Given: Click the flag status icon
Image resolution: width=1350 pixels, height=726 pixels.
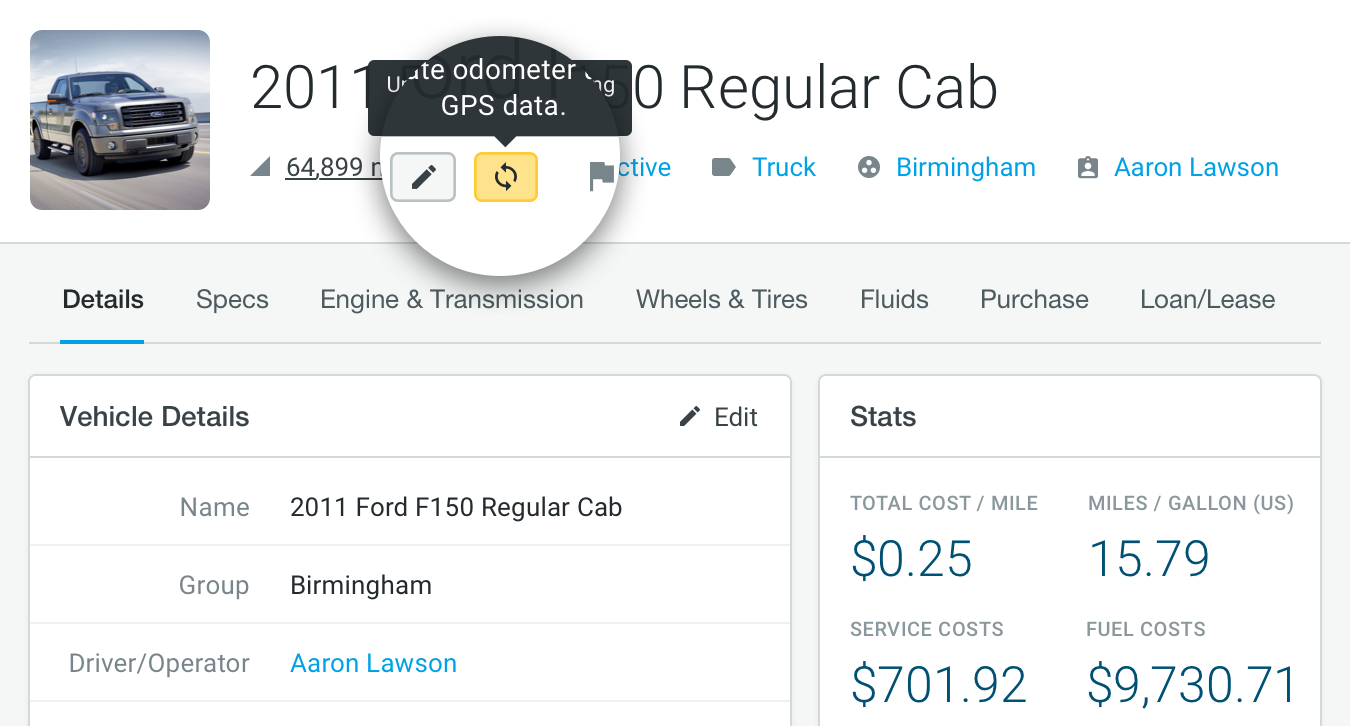Looking at the screenshot, I should tap(601, 176).
